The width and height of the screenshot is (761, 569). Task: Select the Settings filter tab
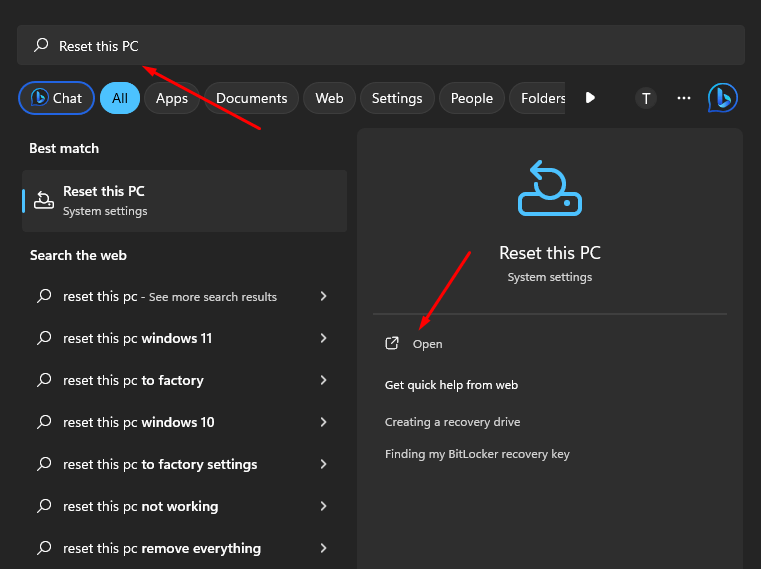[397, 98]
